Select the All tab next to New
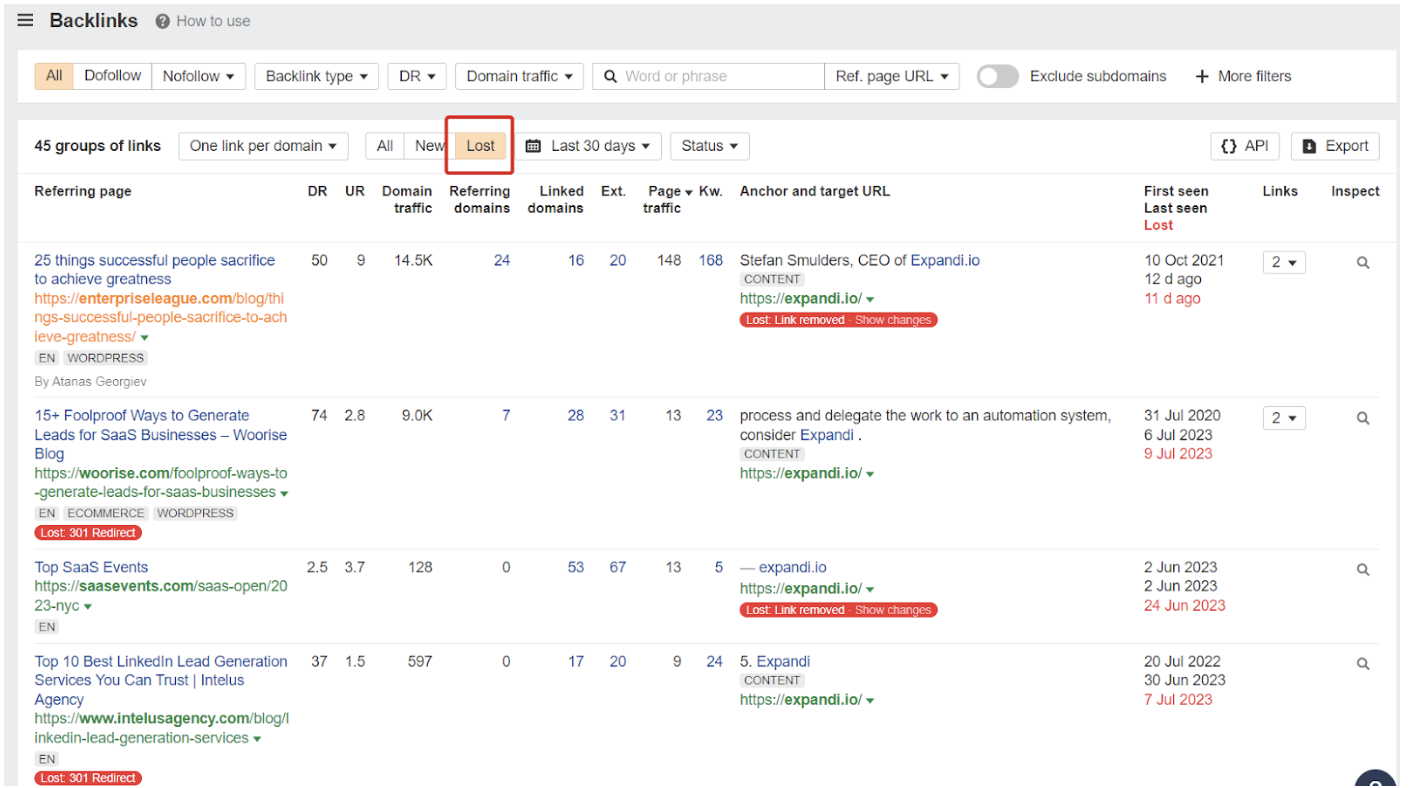1414x788 pixels. 385,146
